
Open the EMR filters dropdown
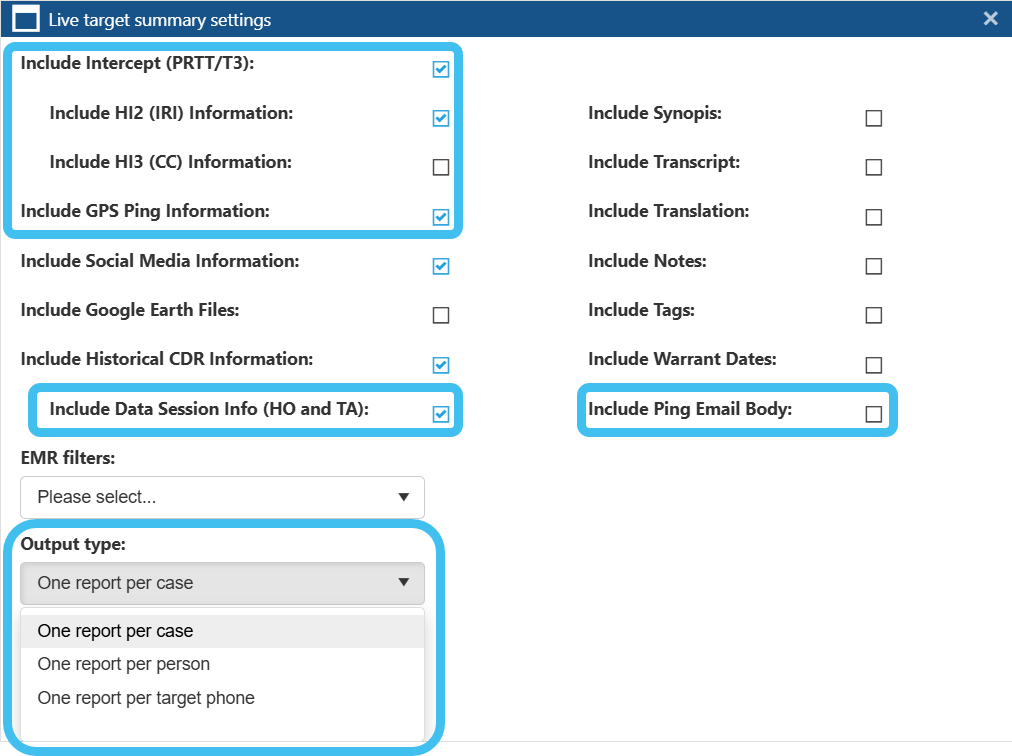coord(222,497)
